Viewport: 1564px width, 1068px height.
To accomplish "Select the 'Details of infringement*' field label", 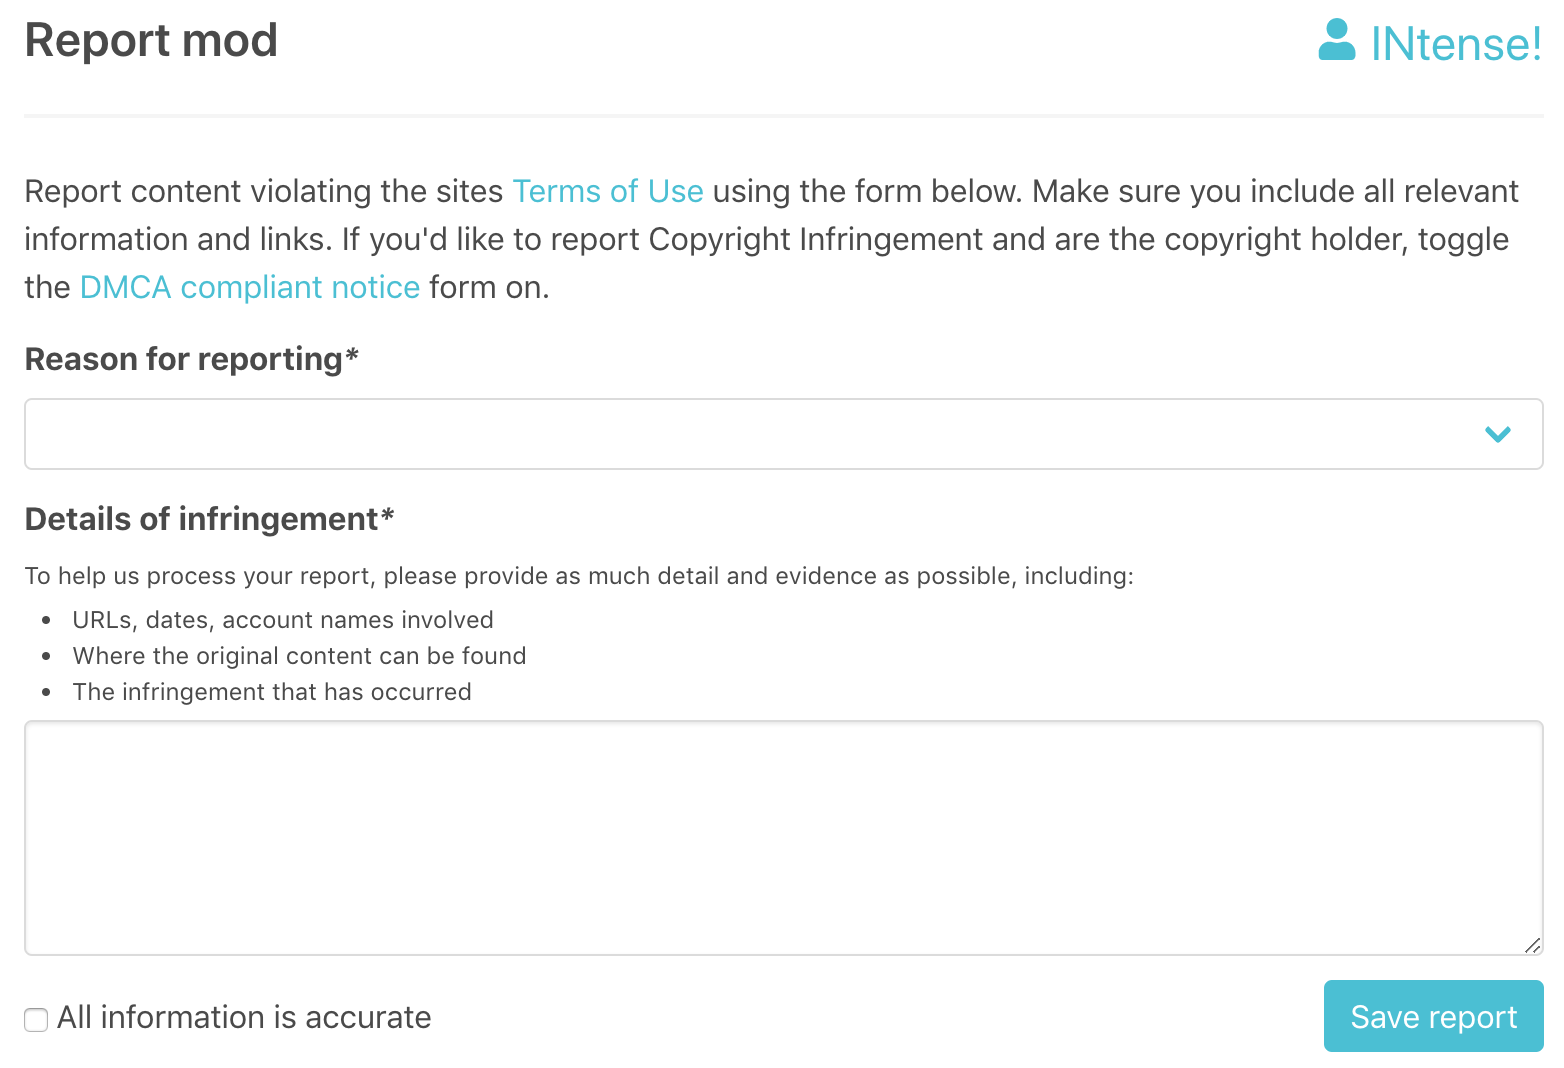I will tap(210, 519).
